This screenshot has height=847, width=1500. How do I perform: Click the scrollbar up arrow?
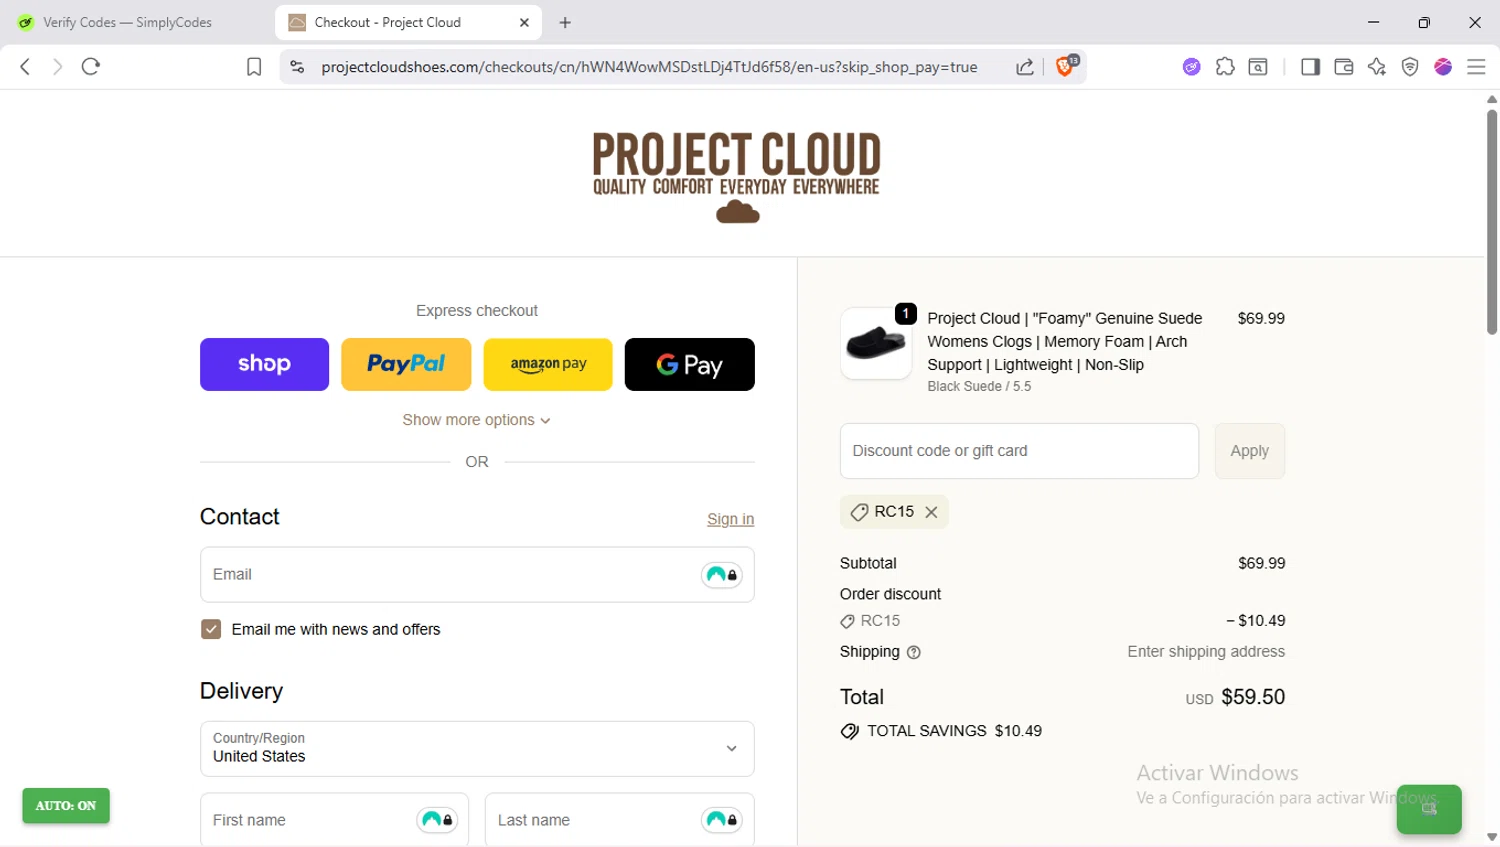click(x=1492, y=99)
